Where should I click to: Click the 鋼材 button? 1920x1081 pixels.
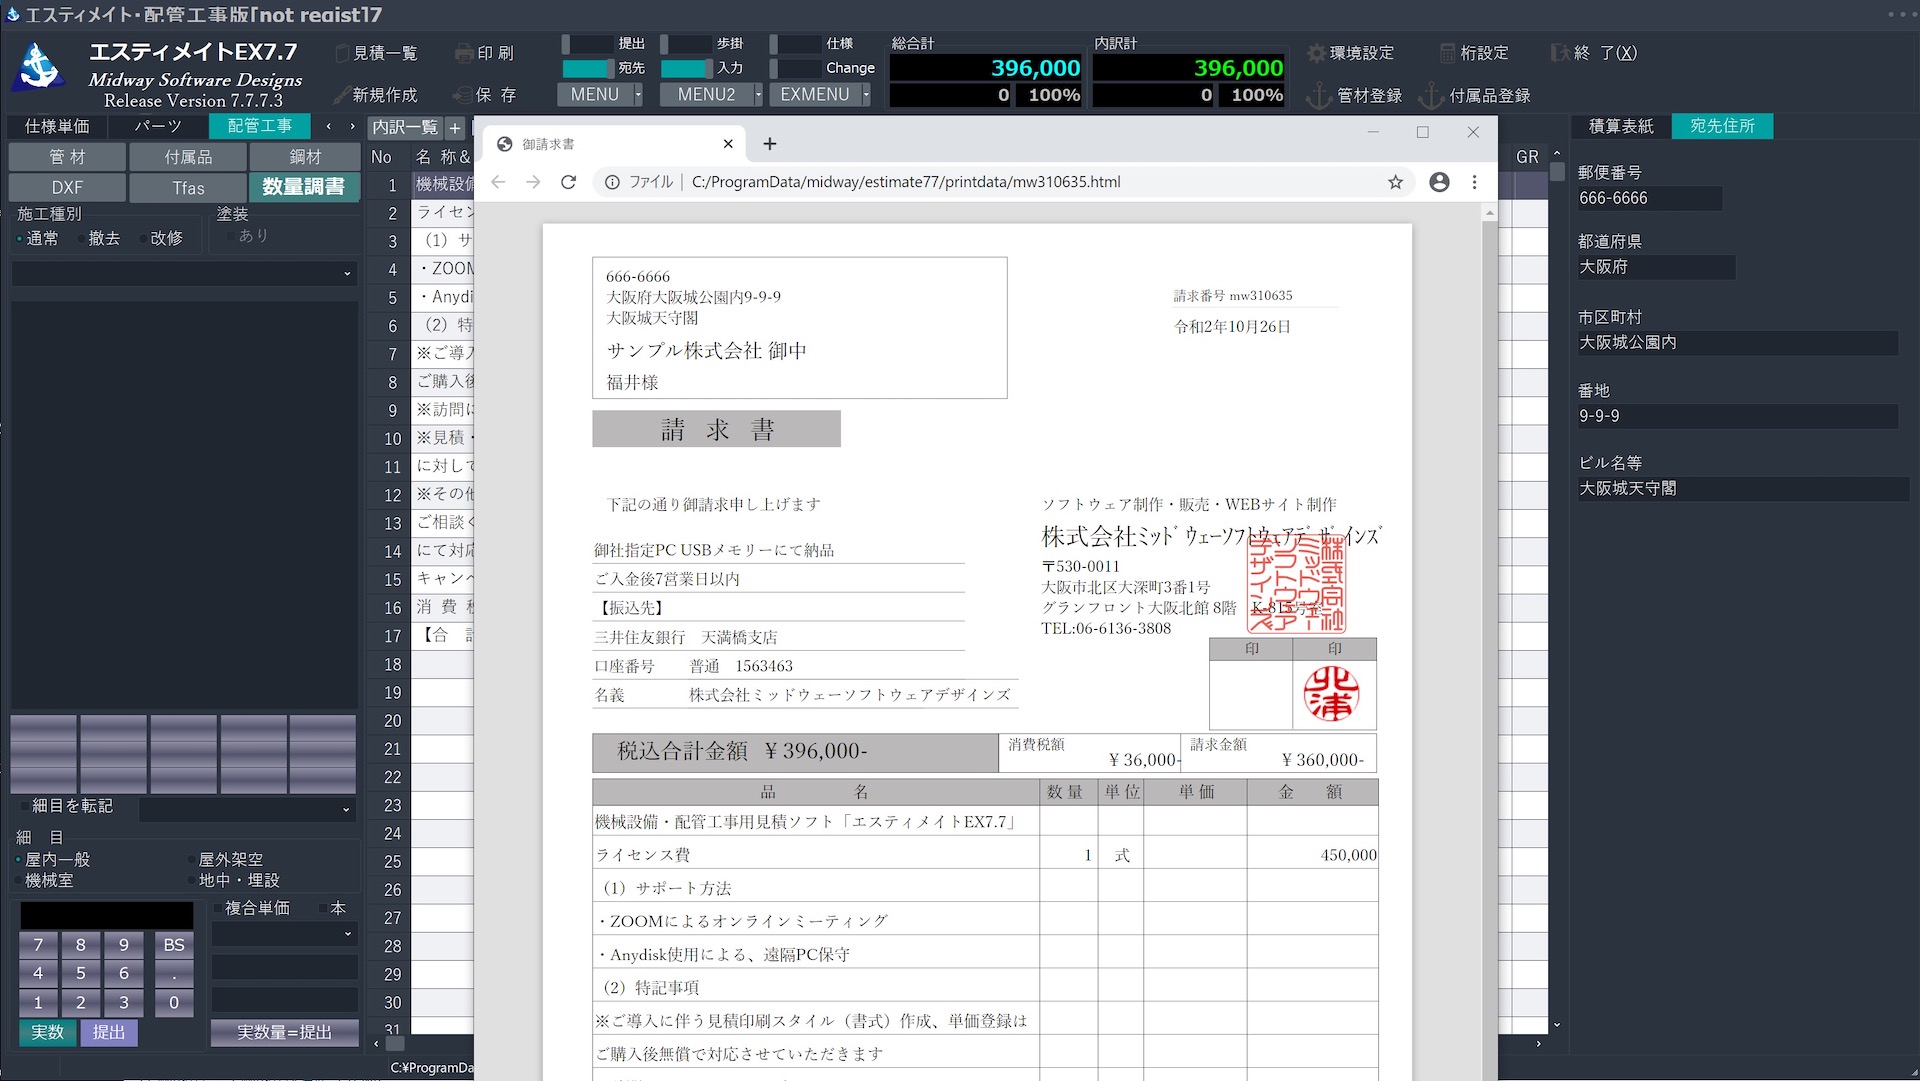[x=305, y=157]
